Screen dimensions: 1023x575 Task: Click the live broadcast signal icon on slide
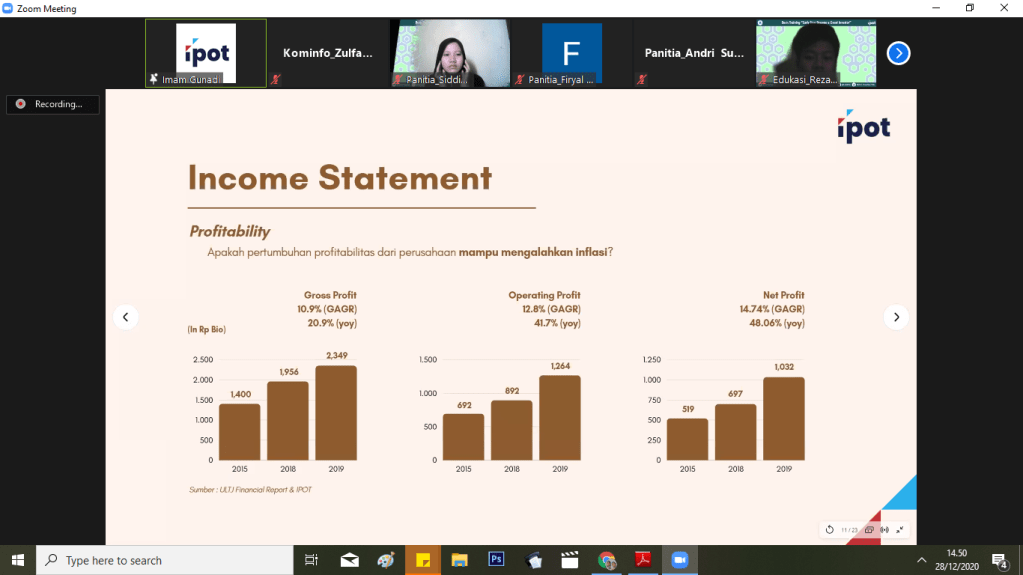(x=884, y=529)
